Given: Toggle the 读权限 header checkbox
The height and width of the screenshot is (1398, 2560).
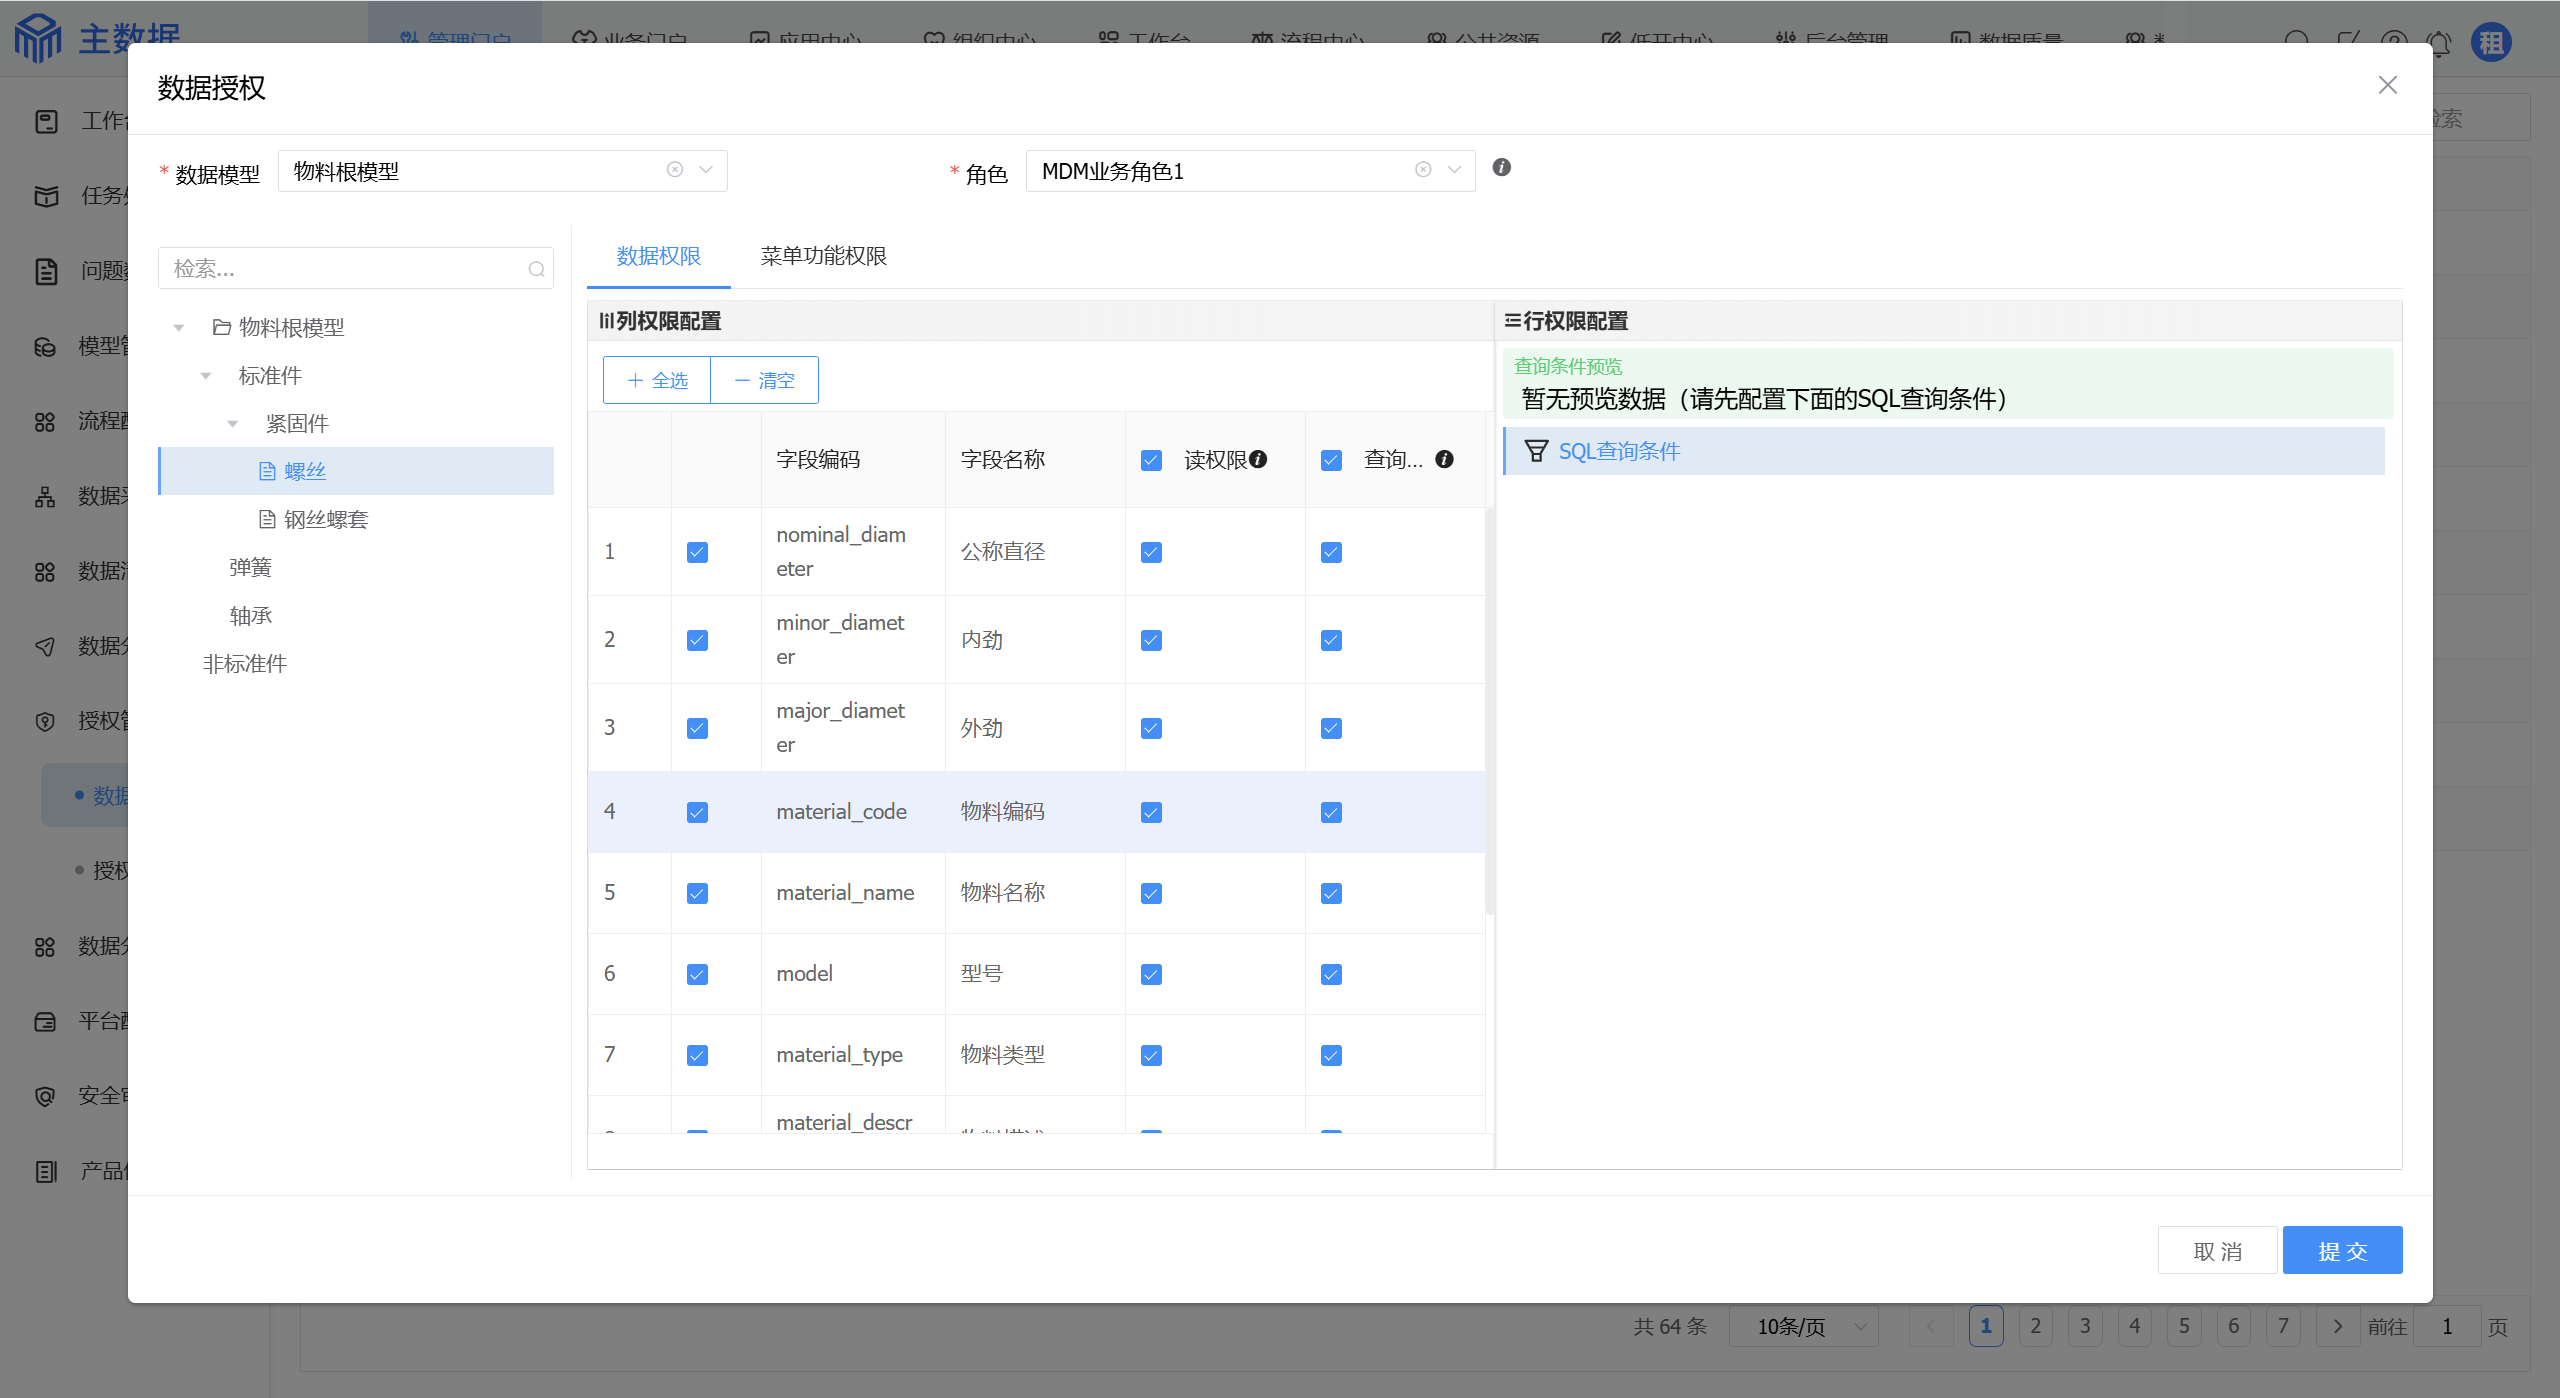Looking at the screenshot, I should pos(1151,460).
